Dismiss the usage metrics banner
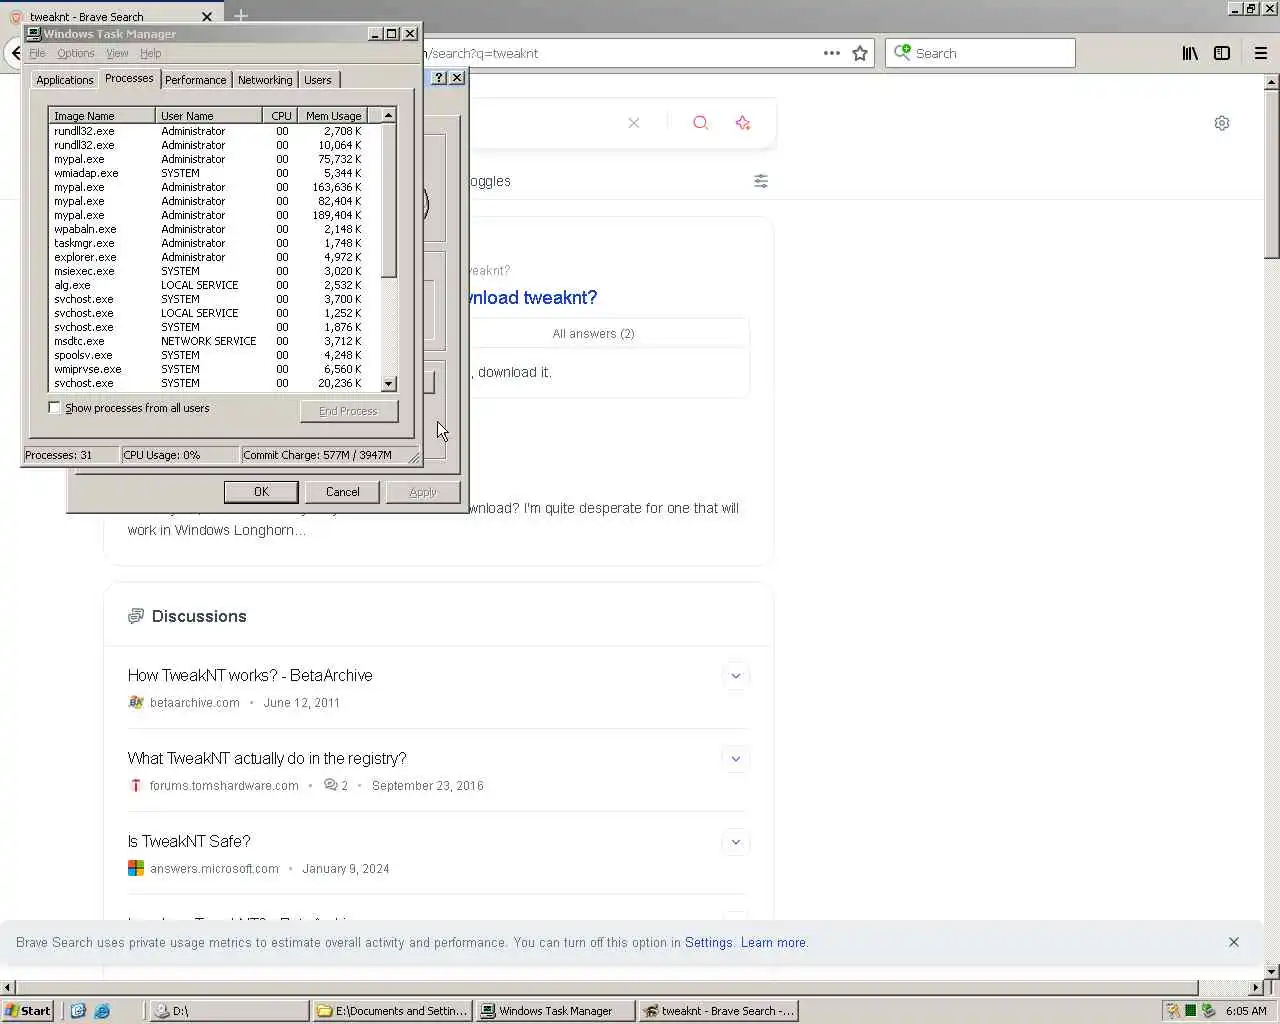This screenshot has height=1024, width=1280. [1234, 942]
